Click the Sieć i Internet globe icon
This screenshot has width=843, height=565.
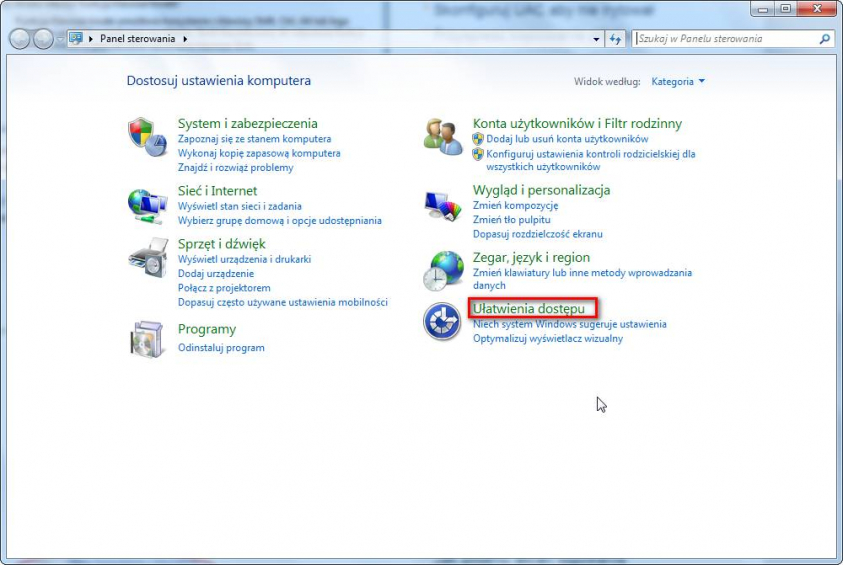tap(147, 204)
